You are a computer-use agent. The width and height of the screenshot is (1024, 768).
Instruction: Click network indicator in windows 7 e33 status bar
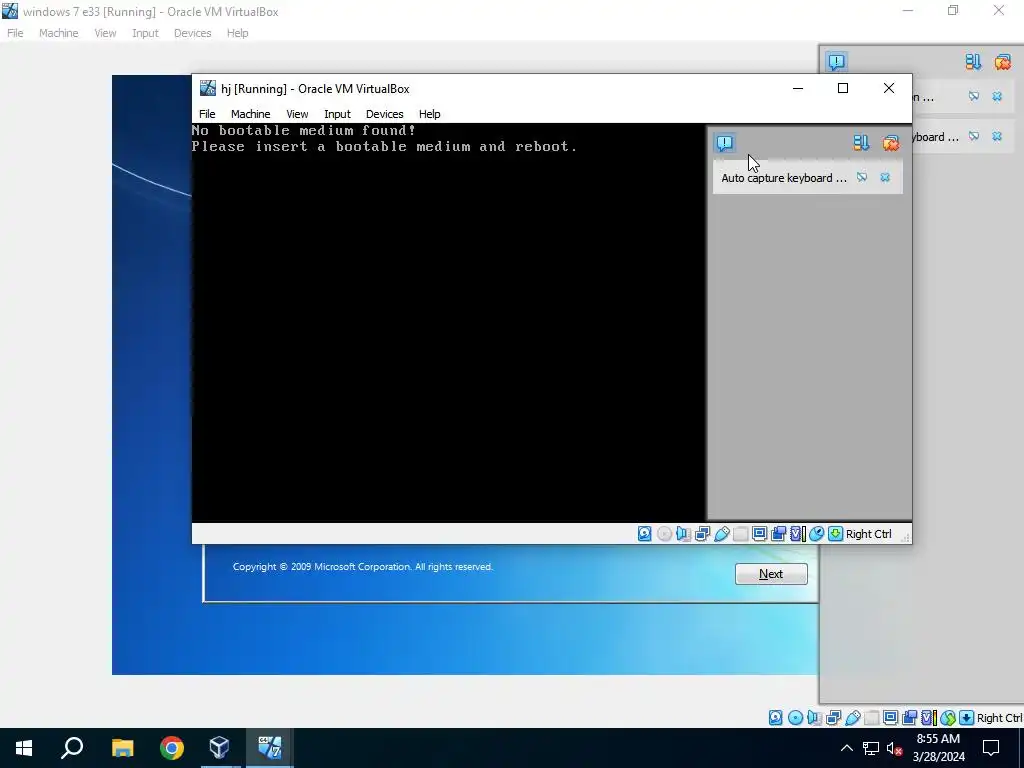tap(833, 718)
